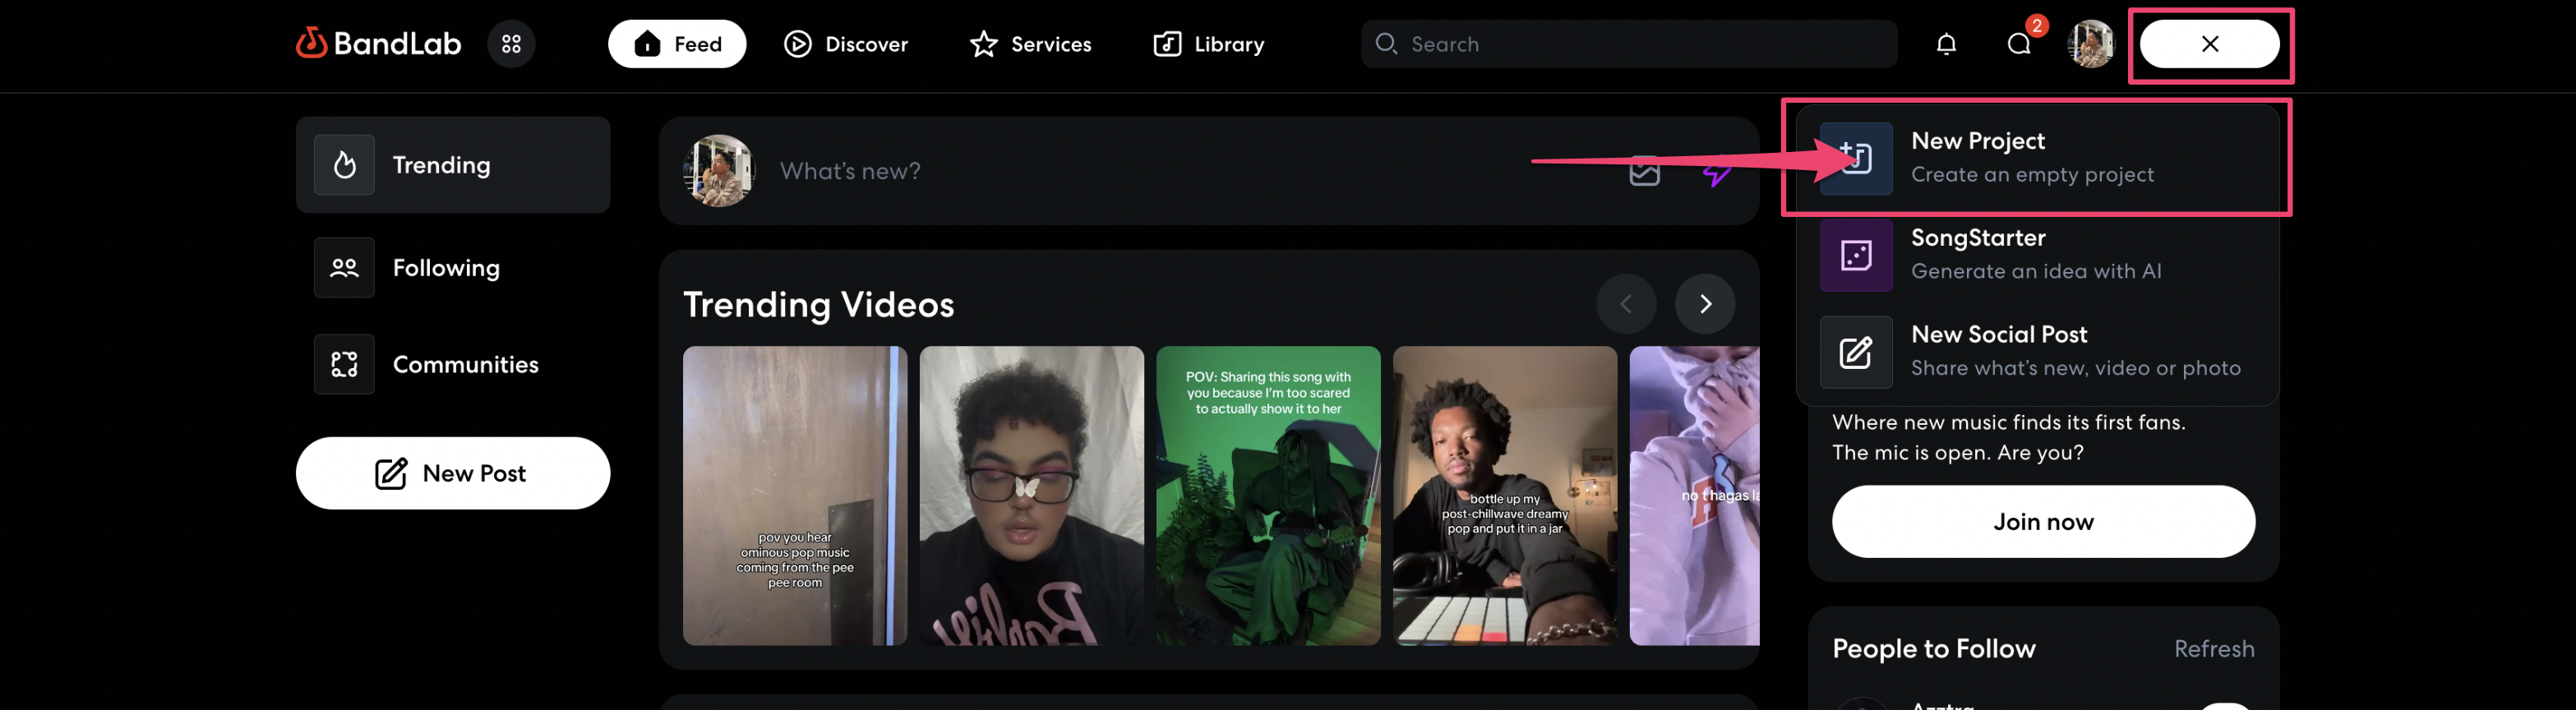Advance Trending Videos with next arrow
2576x710 pixels.
[1704, 304]
